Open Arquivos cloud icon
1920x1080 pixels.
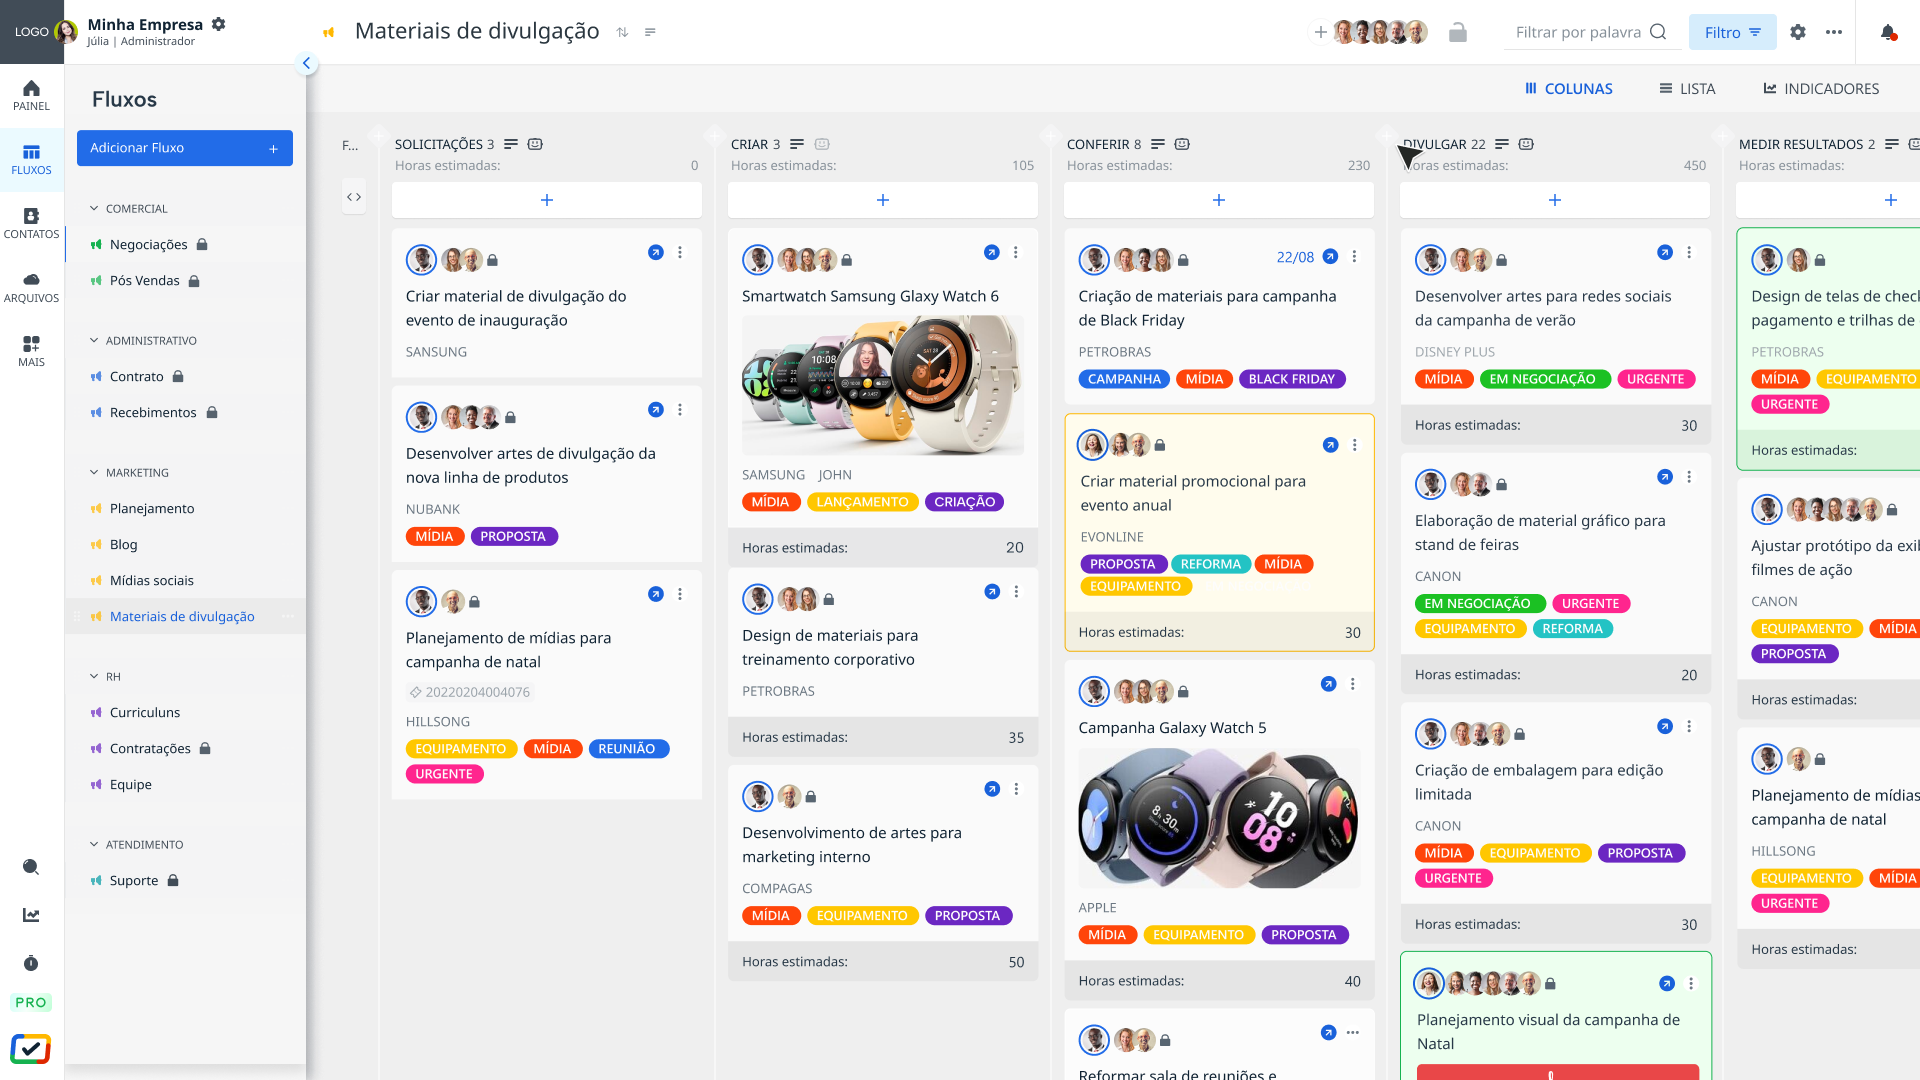click(31, 287)
